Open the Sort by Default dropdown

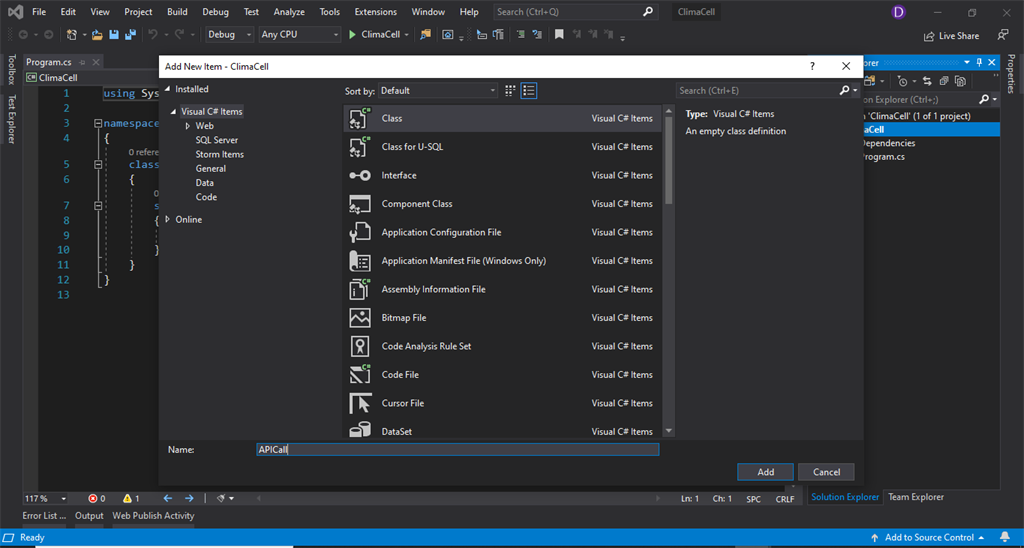438,90
